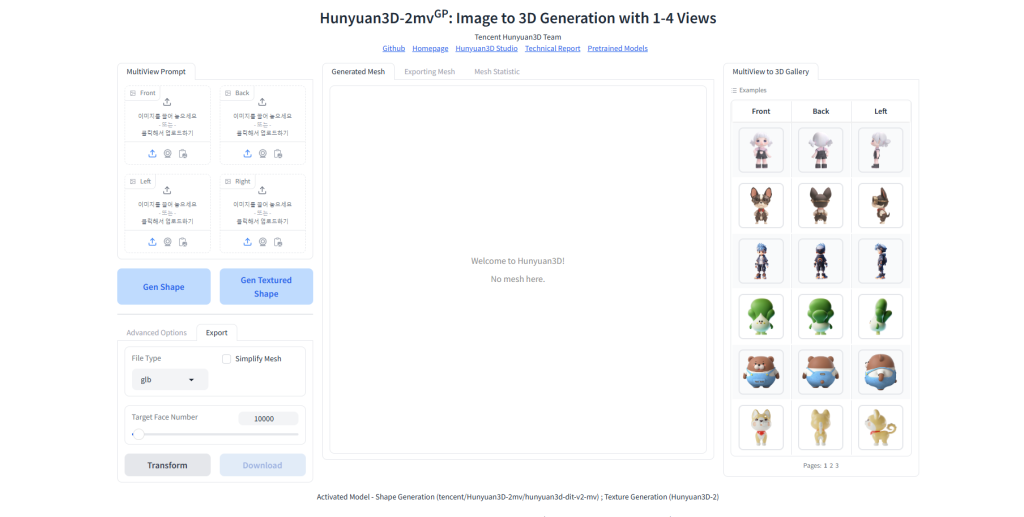Open the Technical Report link
The width and height of the screenshot is (1024, 517).
point(552,48)
